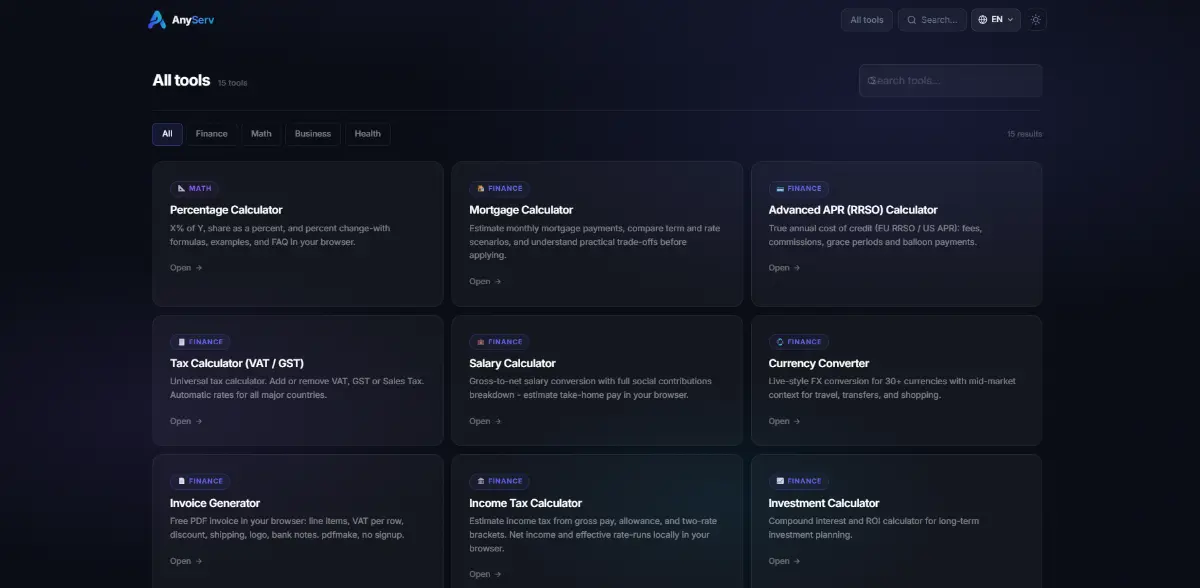Image resolution: width=1200 pixels, height=588 pixels.
Task: Click the Currency Converter title
Action: pyautogui.click(x=819, y=363)
